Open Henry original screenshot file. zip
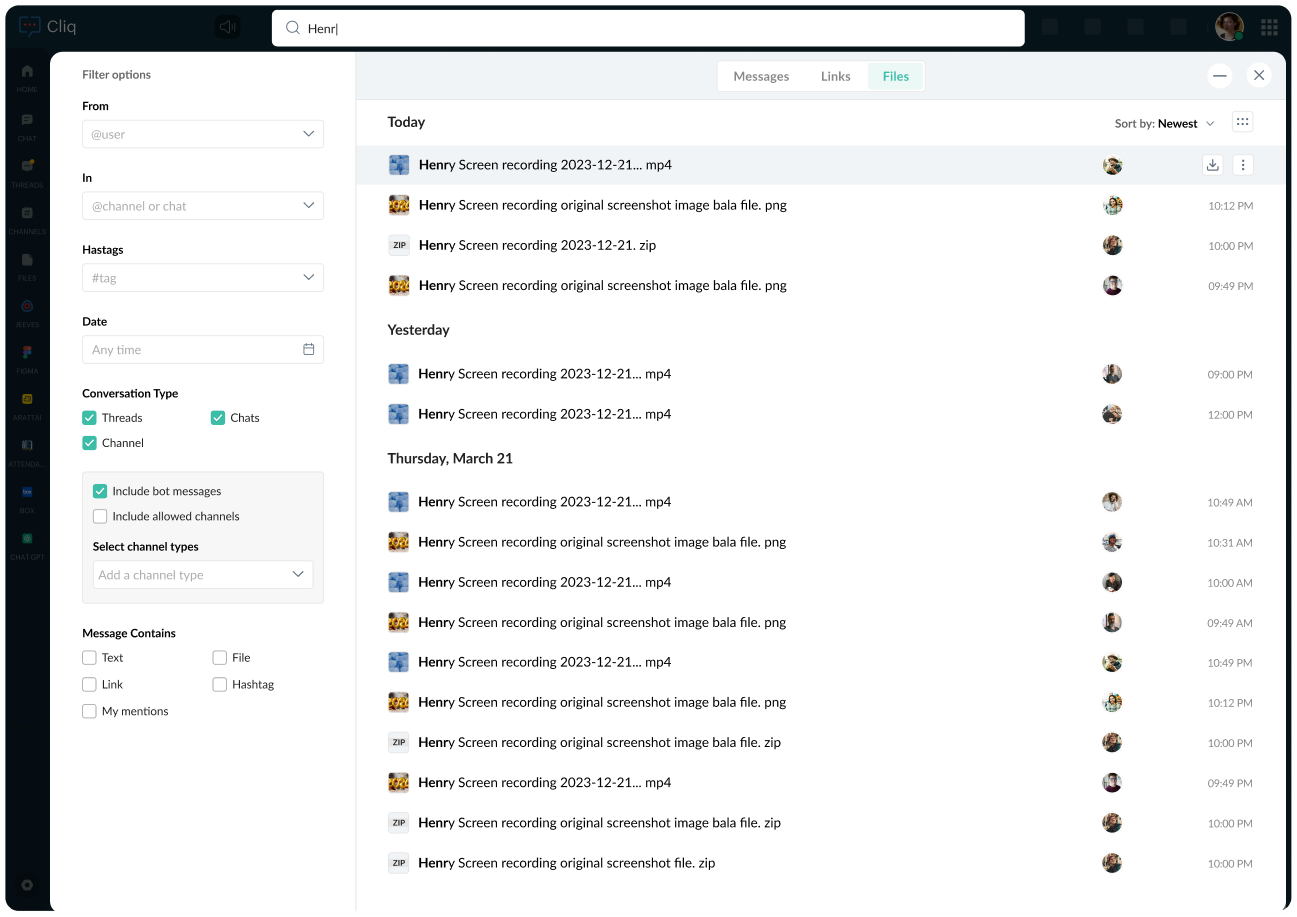Image resolution: width=1297 pixels, height=917 pixels. 567,863
